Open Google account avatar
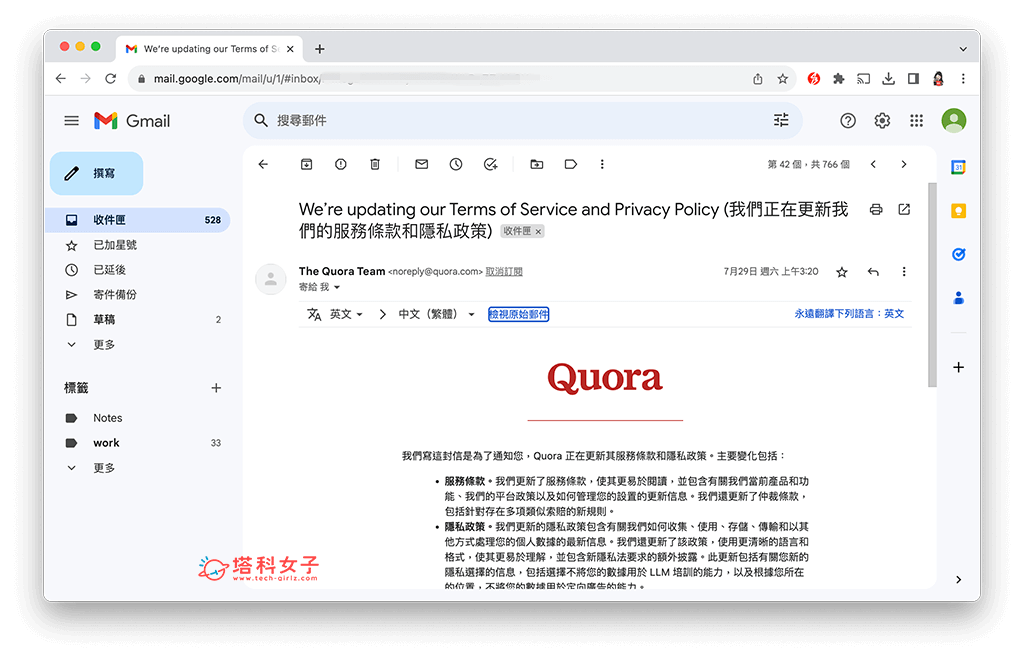 (953, 121)
